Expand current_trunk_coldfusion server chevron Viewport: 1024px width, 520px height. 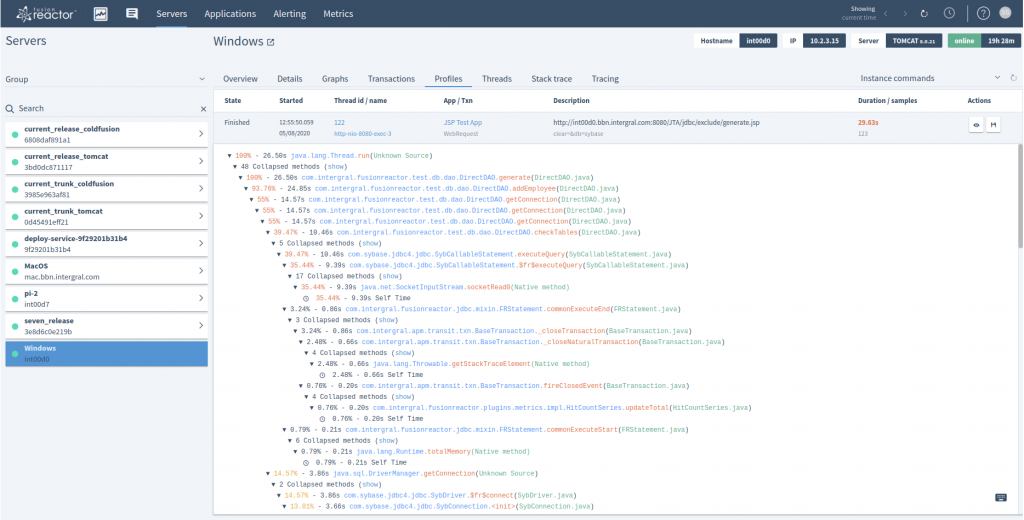point(200,189)
